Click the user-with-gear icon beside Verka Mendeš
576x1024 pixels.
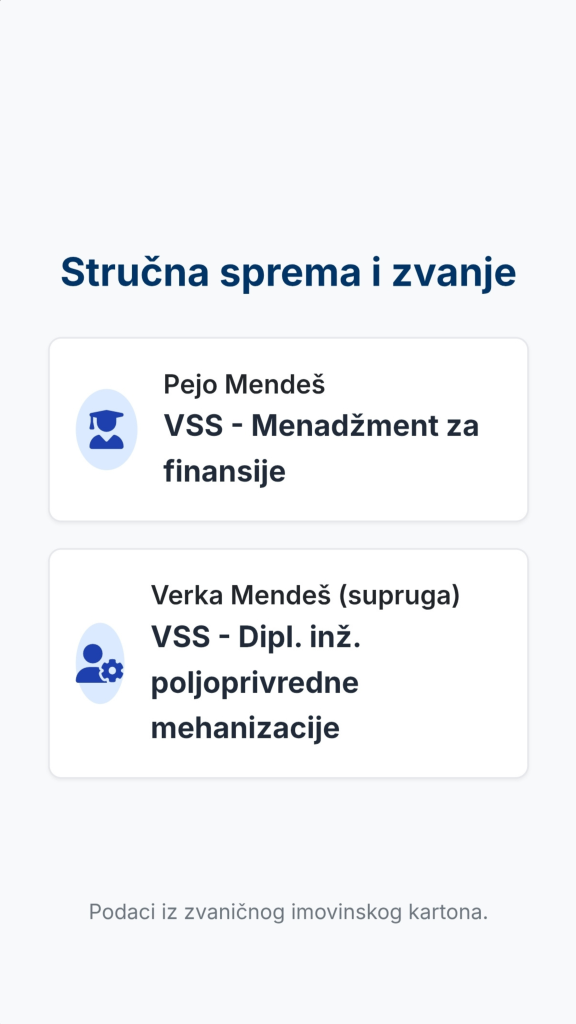pos(99,664)
